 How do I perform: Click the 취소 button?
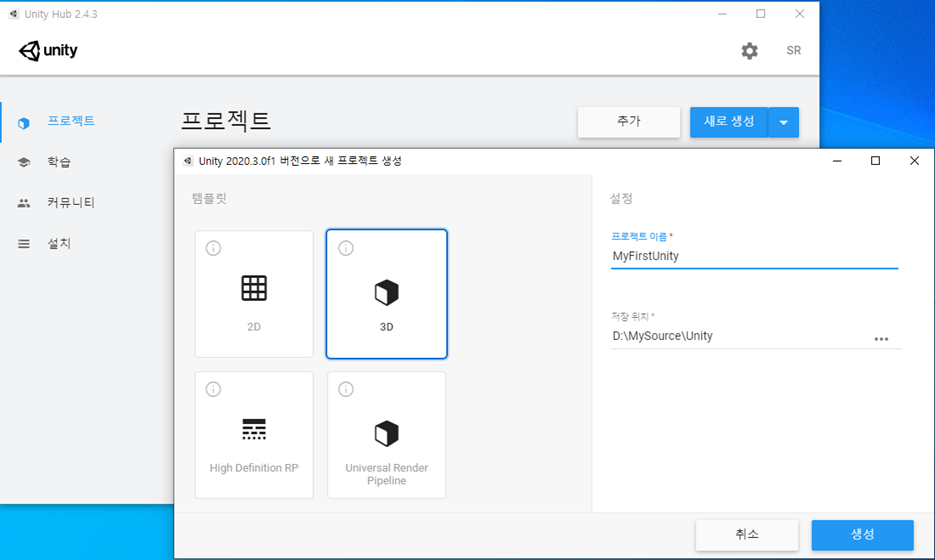pyautogui.click(x=747, y=534)
